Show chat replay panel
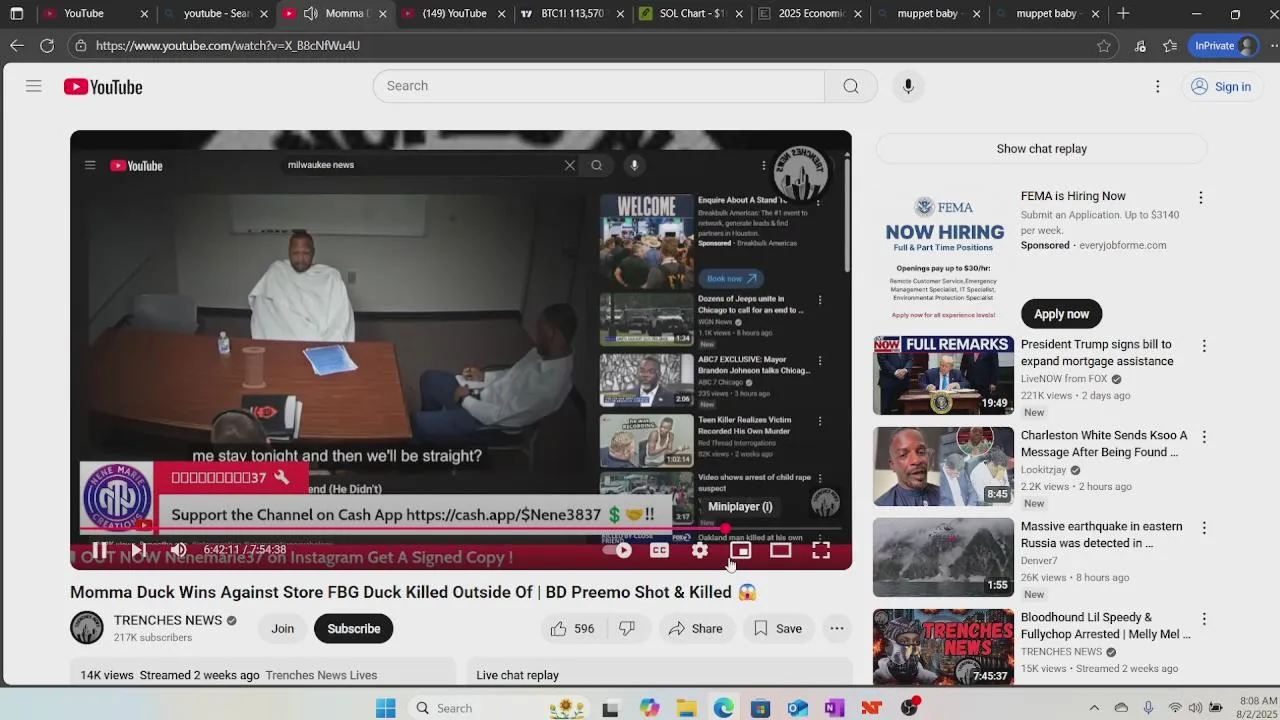This screenshot has height=720, width=1280. [x=1041, y=149]
